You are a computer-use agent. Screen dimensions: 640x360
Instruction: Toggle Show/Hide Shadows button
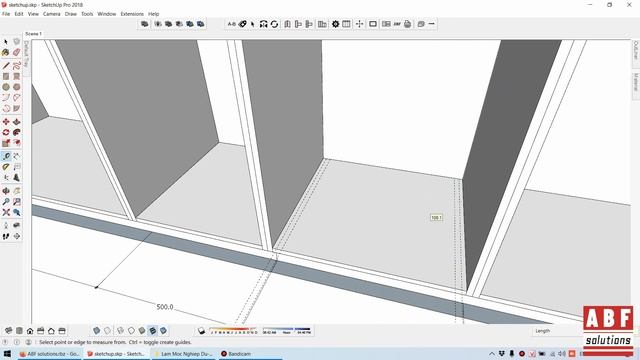tap(201, 331)
